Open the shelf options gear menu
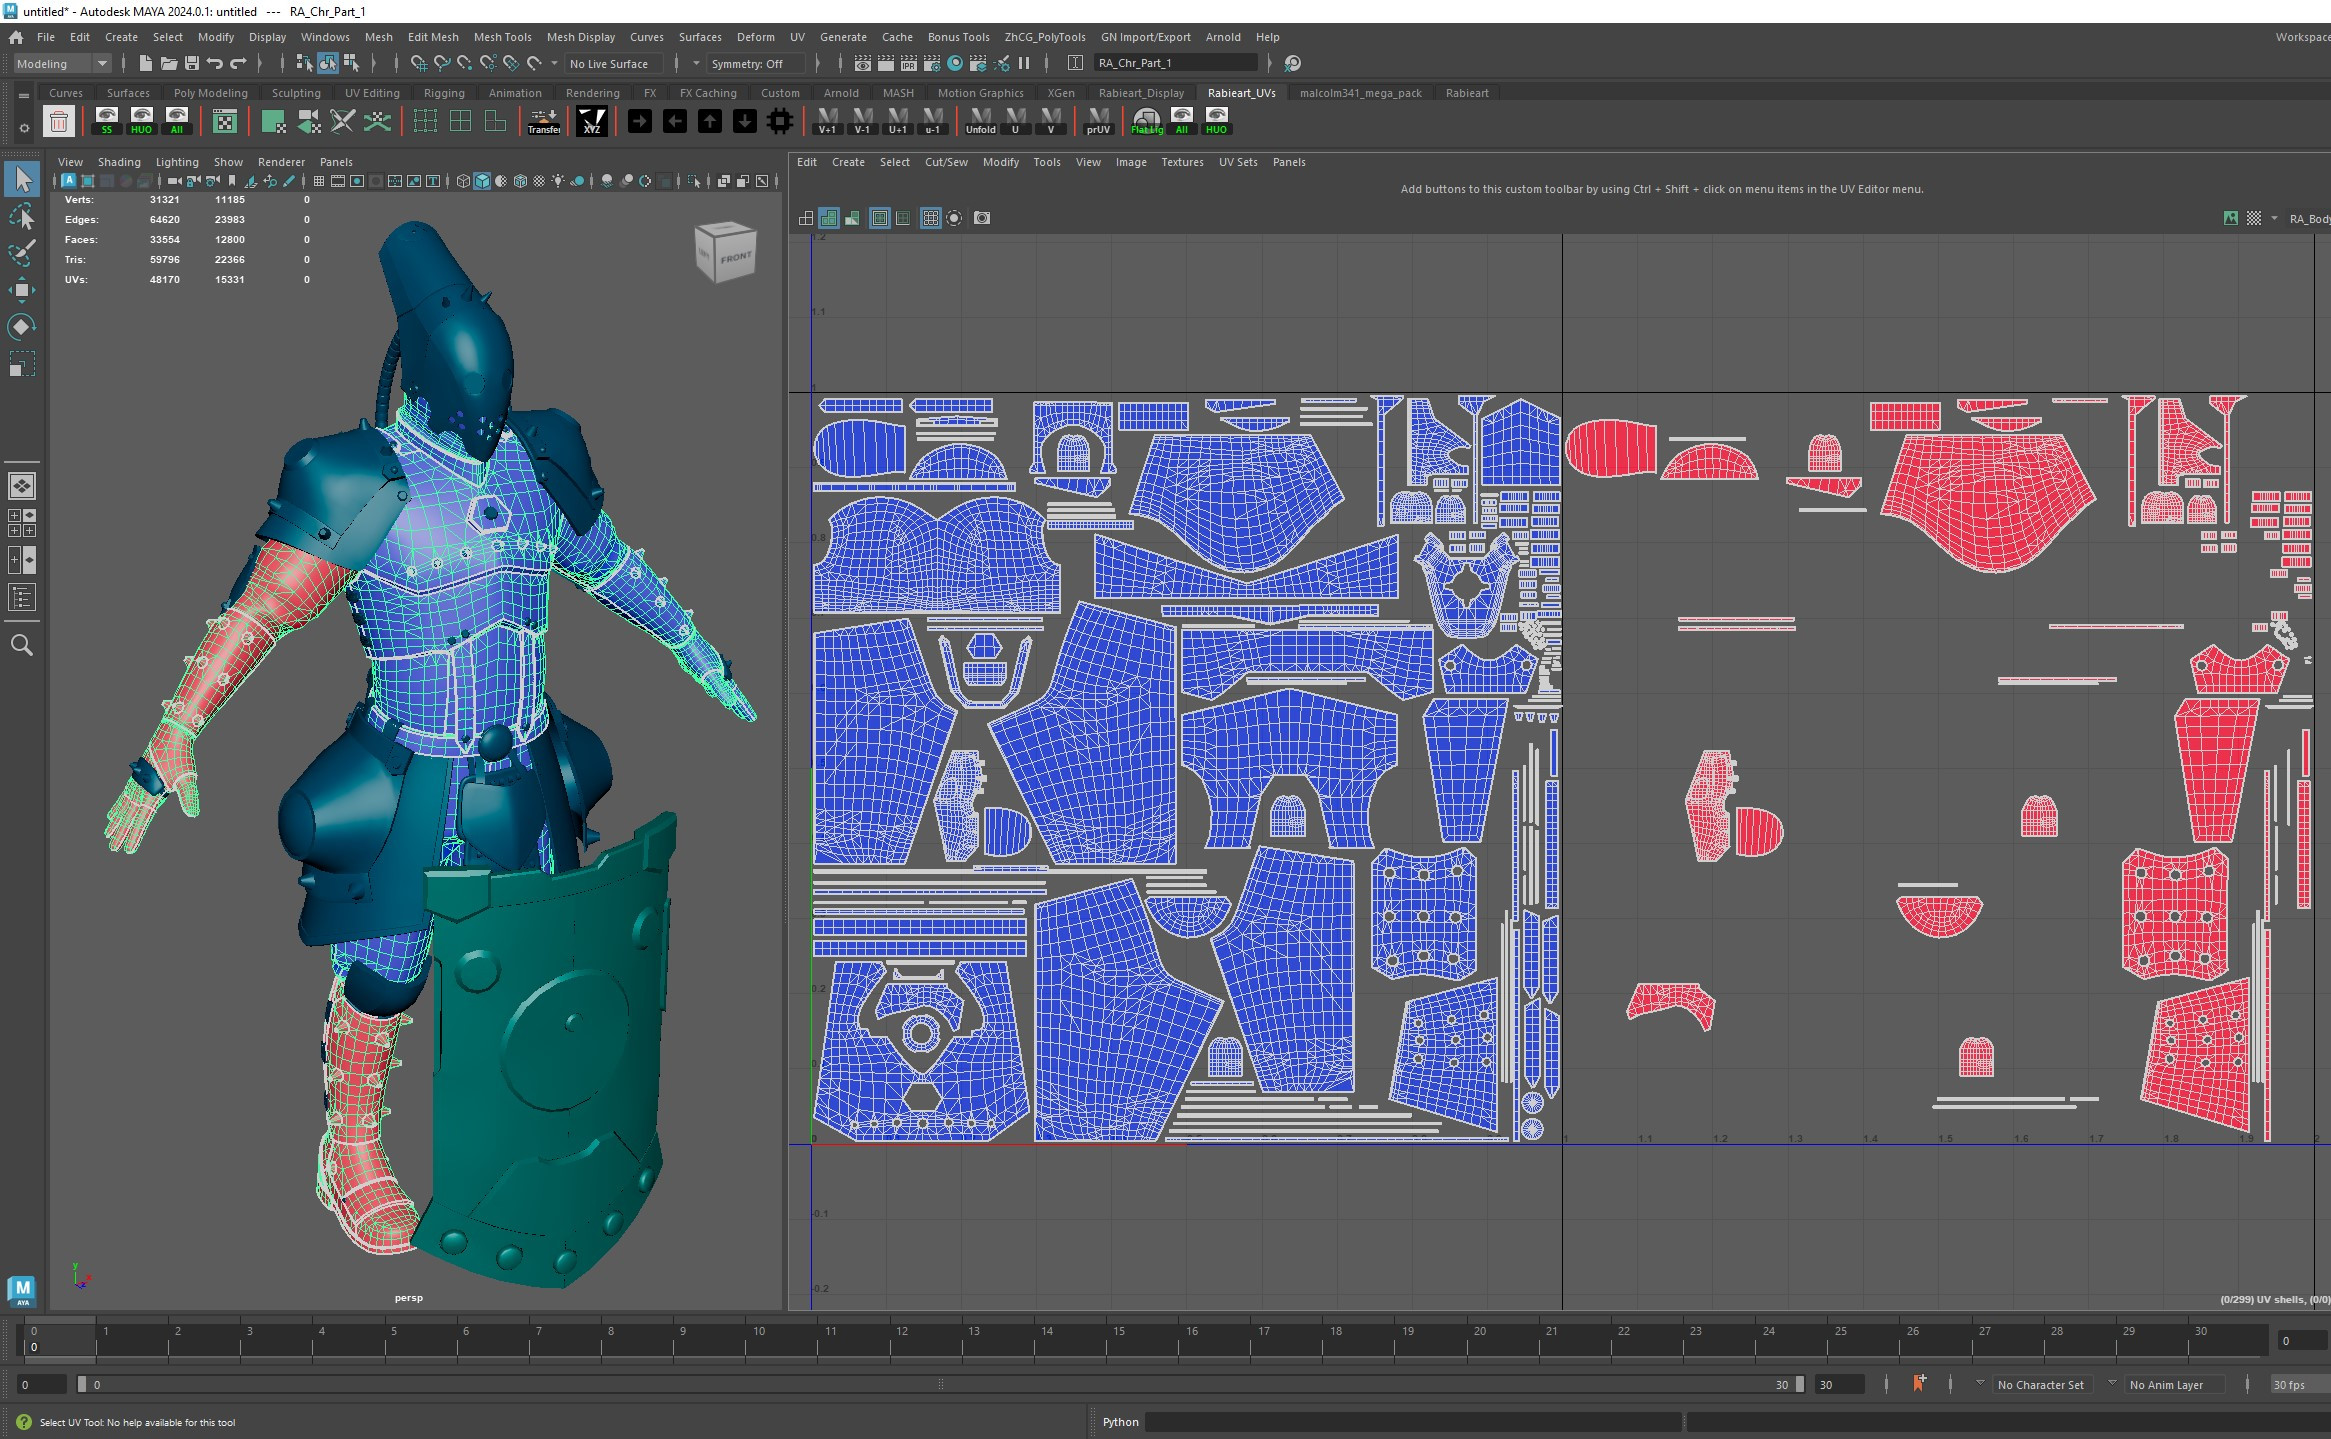2331x1439 pixels. tap(24, 128)
